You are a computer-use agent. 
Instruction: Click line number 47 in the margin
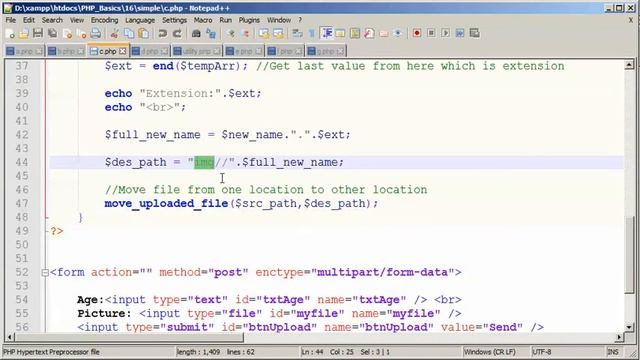point(22,204)
